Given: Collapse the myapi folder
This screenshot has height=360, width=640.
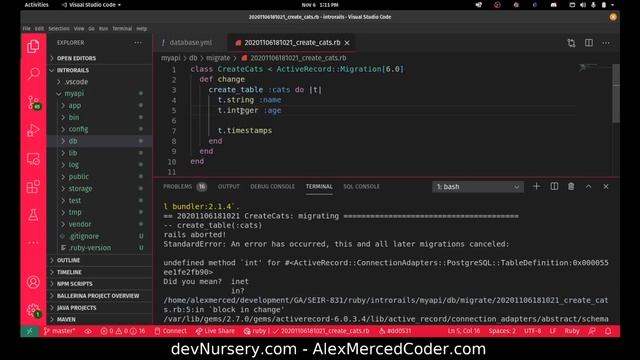Looking at the screenshot, I should (100, 93).
